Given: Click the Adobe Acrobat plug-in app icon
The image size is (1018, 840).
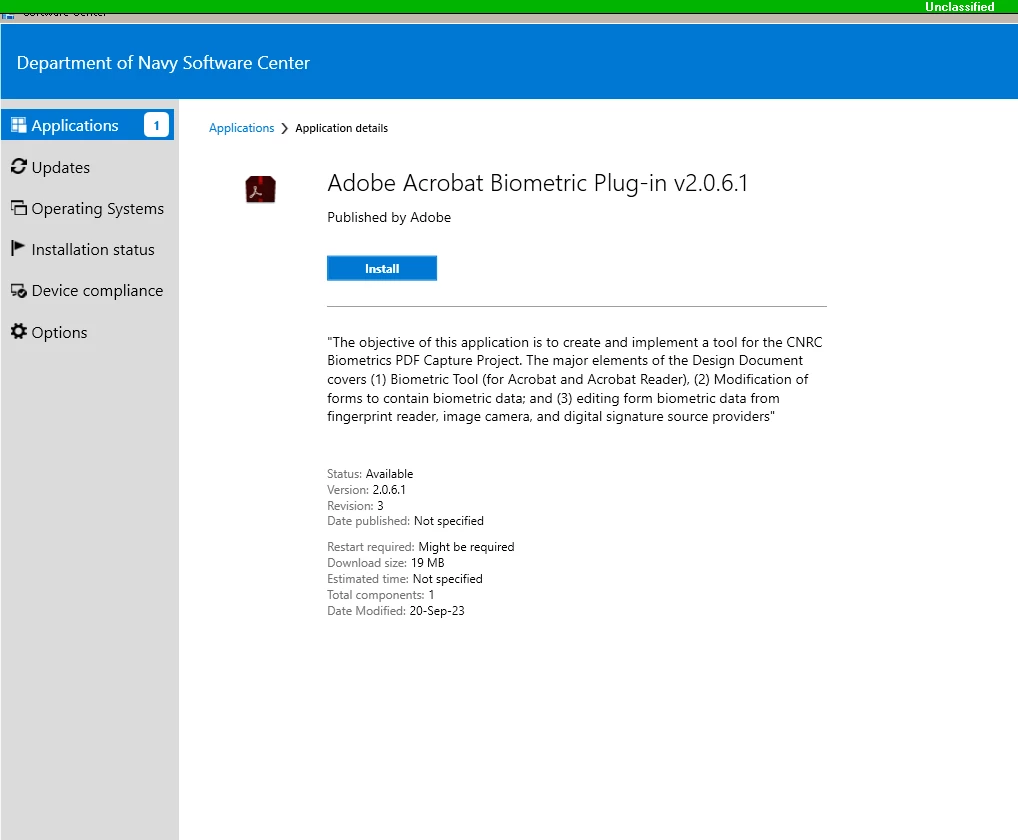Looking at the screenshot, I should pyautogui.click(x=260, y=190).
